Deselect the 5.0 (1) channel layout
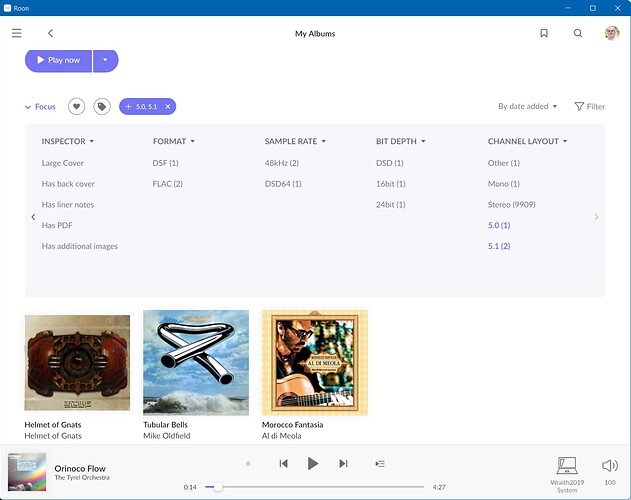631x500 pixels. (x=499, y=225)
